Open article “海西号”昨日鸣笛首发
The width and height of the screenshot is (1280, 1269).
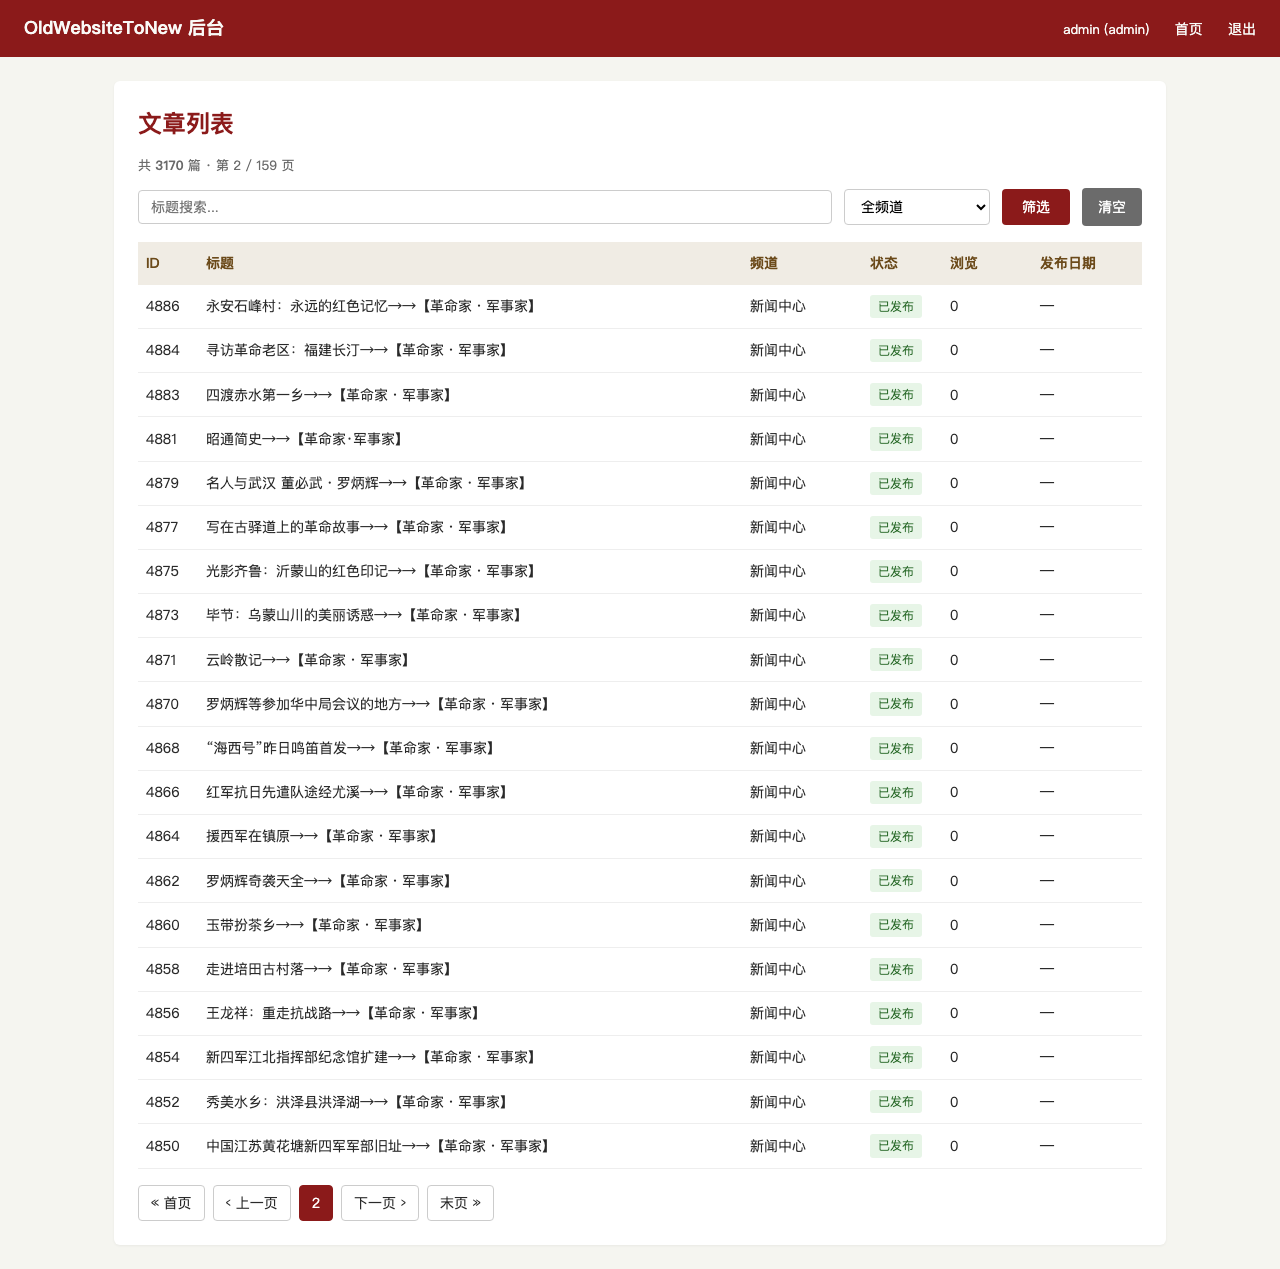[352, 748]
